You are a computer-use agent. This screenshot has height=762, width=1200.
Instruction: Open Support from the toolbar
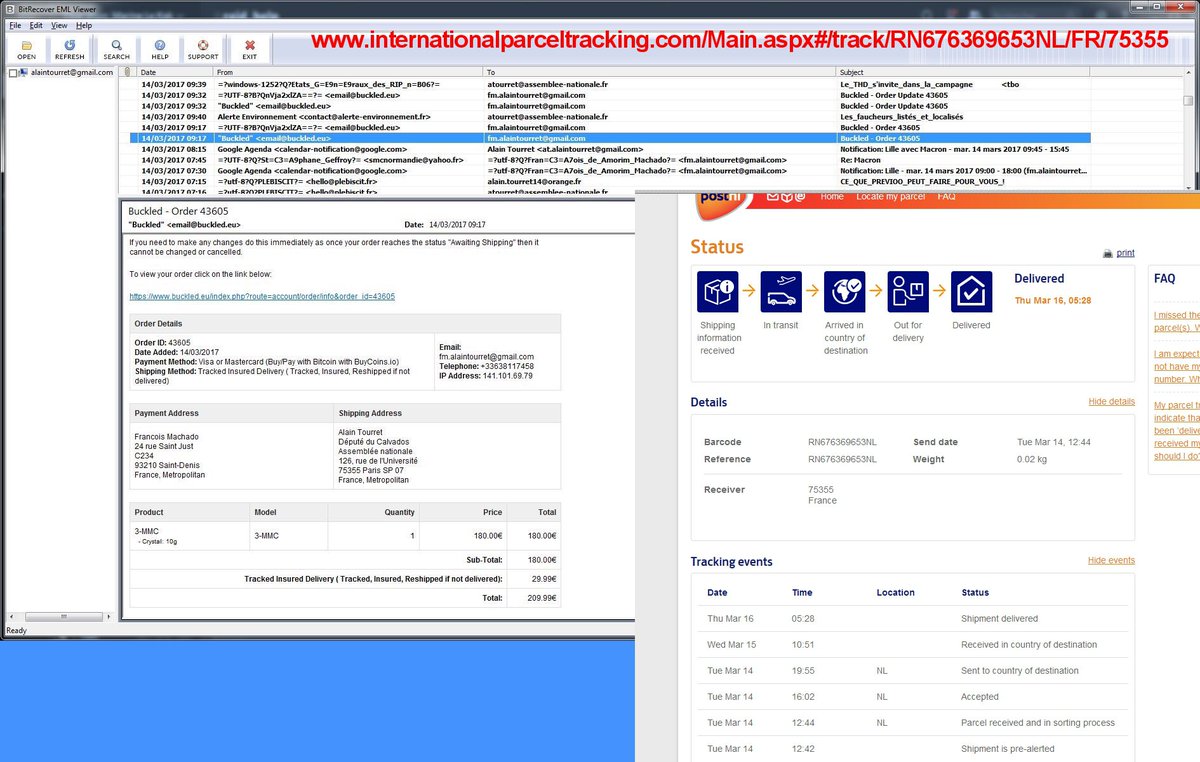pyautogui.click(x=203, y=49)
